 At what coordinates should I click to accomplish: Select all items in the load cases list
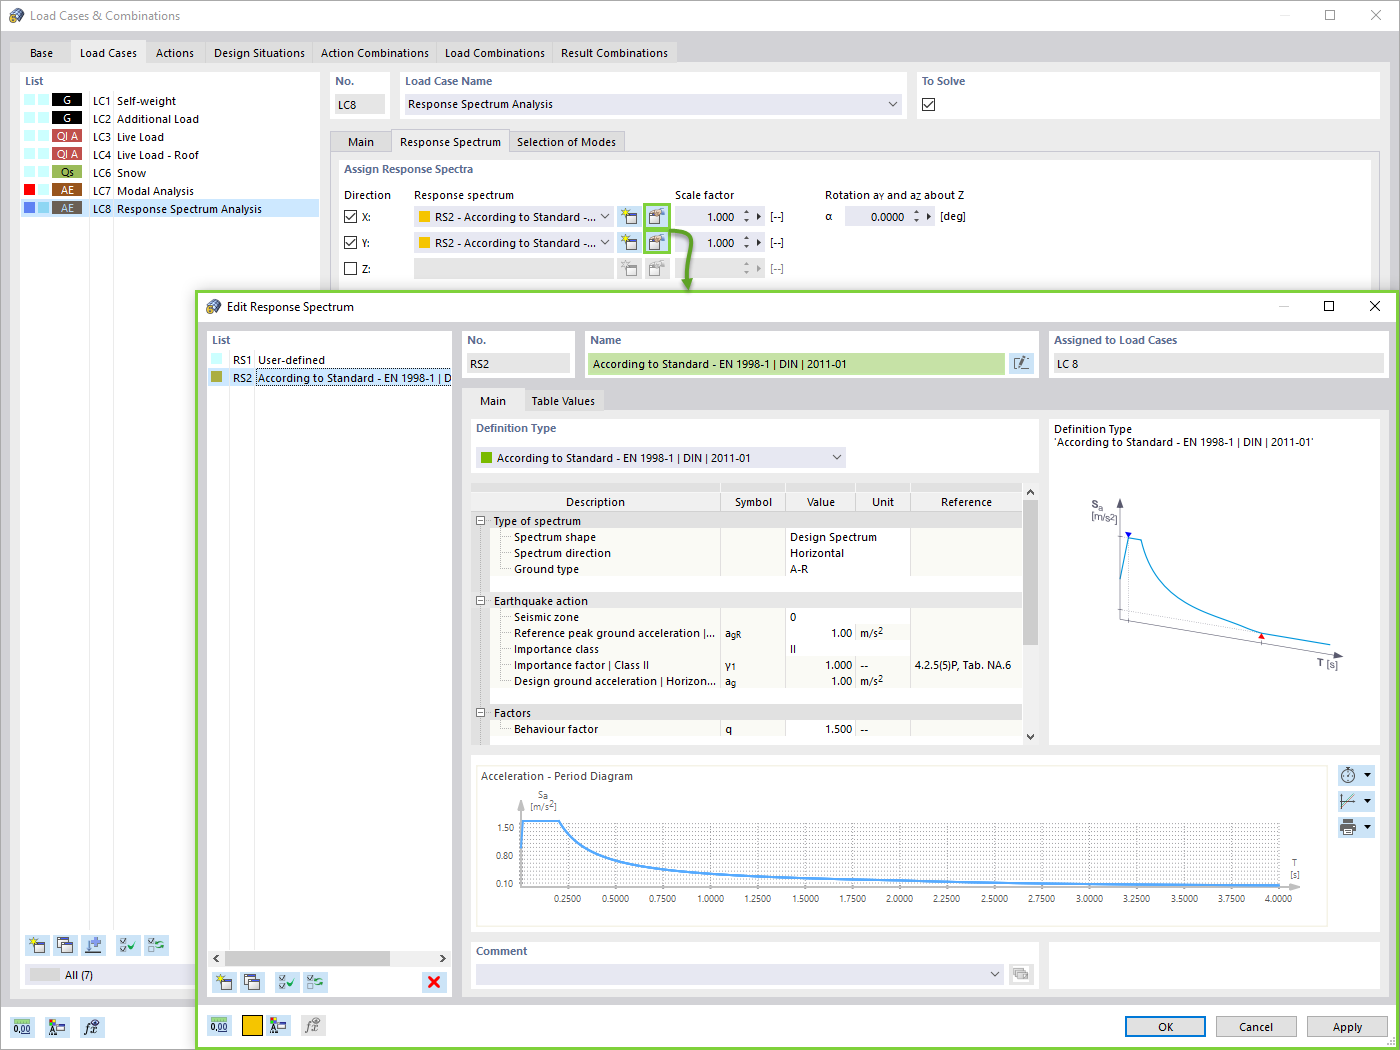coord(128,945)
